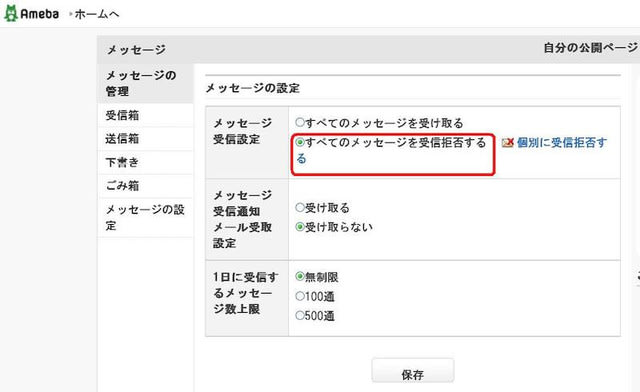Image resolution: width=640 pixels, height=392 pixels.
Task: Open 自分の公開ページ link
Action: click(591, 48)
